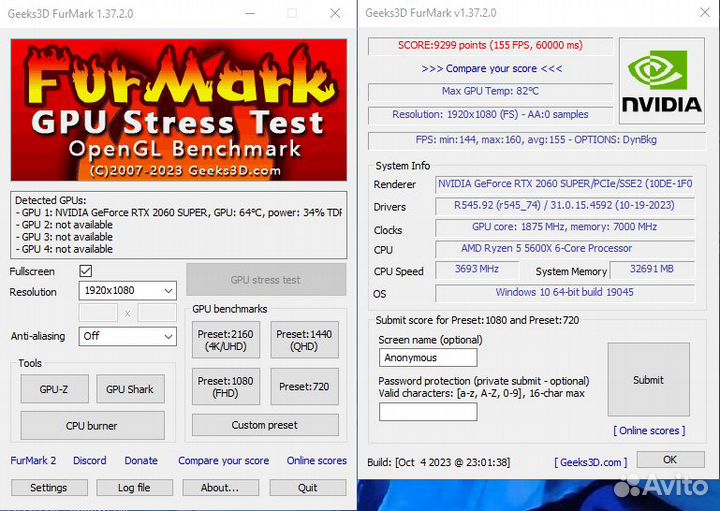Confirm the score dialog with OK
Viewport: 720px width, 511px height.
[670, 460]
